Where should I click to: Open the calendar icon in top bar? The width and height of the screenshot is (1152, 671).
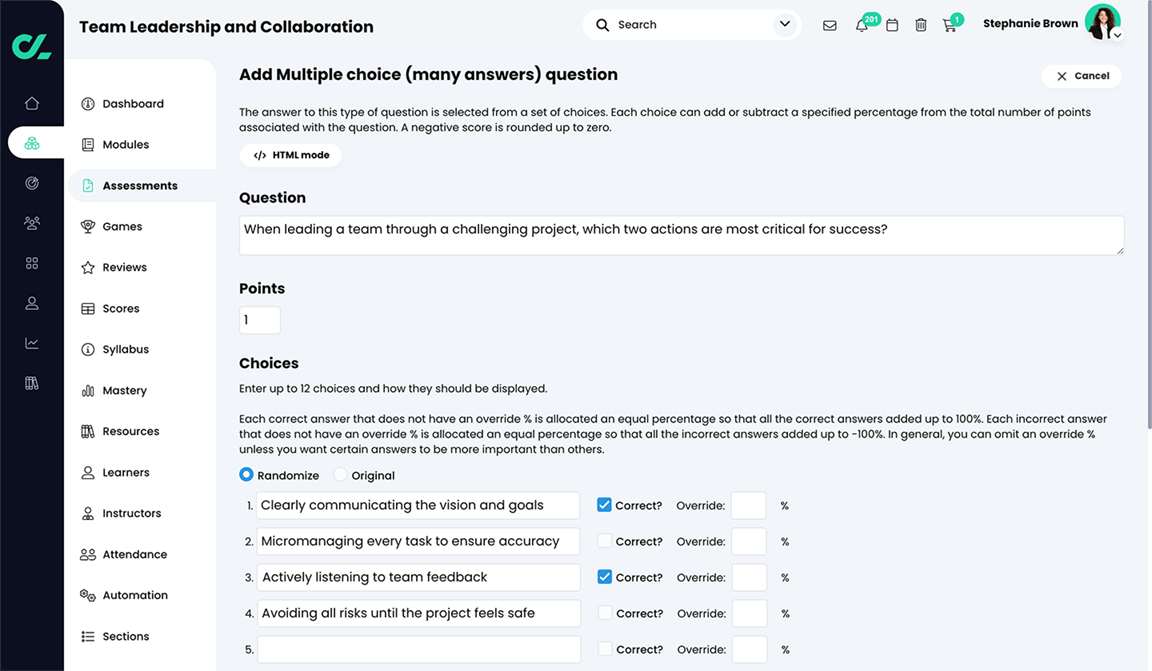coord(892,25)
